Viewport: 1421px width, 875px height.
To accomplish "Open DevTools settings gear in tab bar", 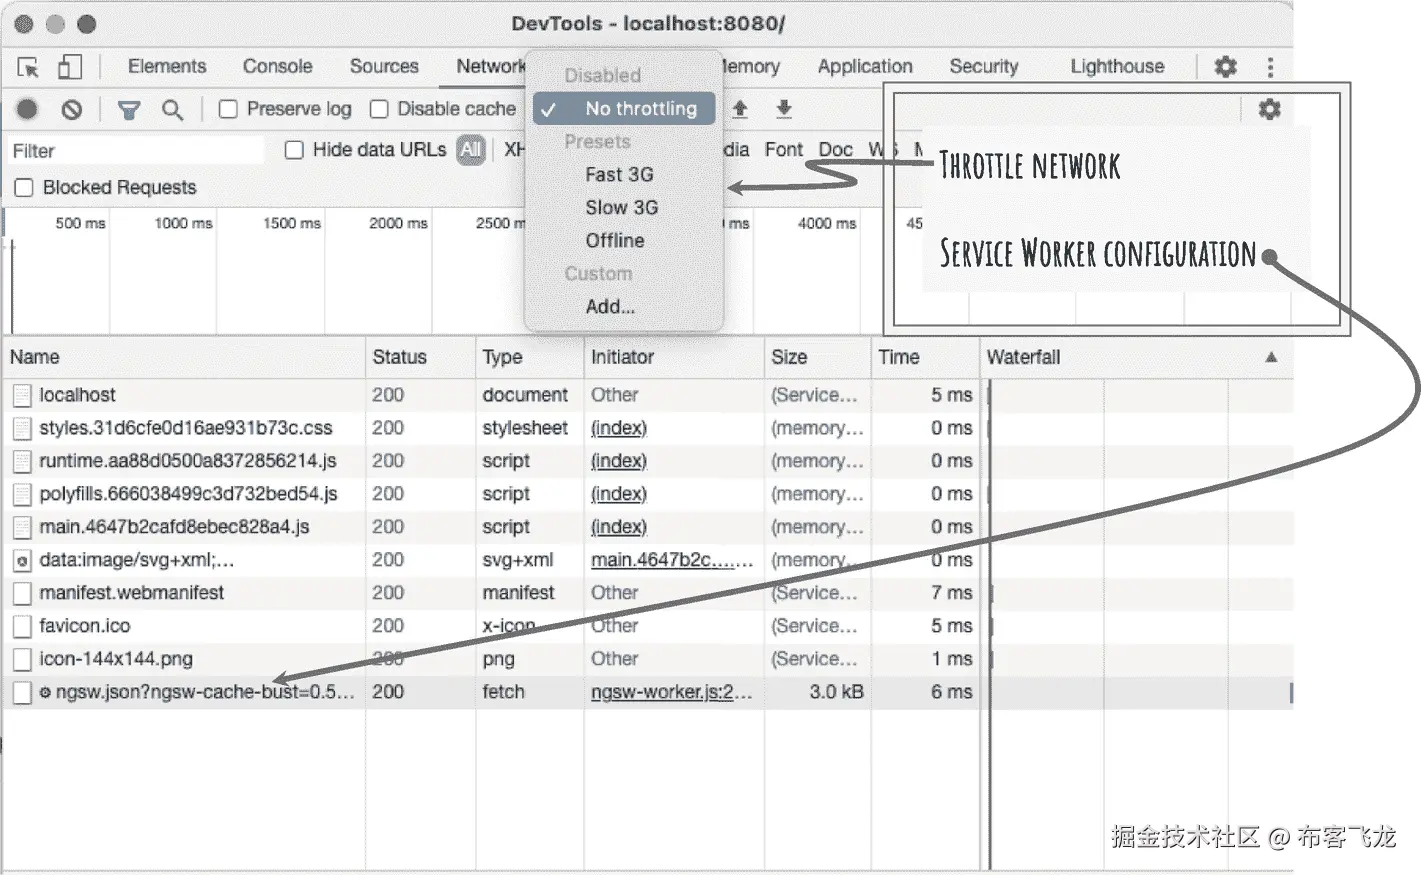I will point(1226,67).
